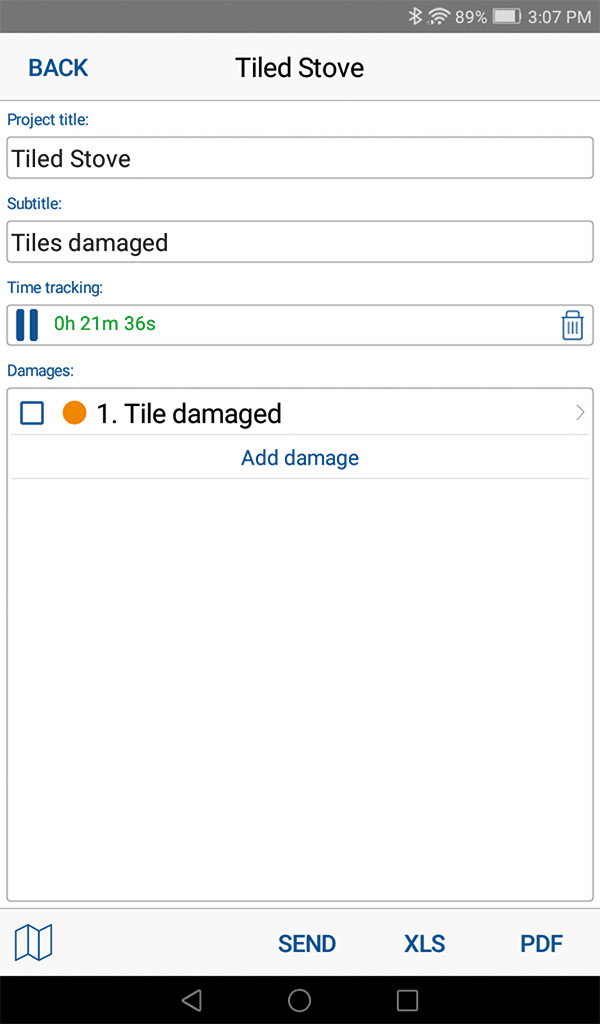Export project as XLS

(424, 943)
